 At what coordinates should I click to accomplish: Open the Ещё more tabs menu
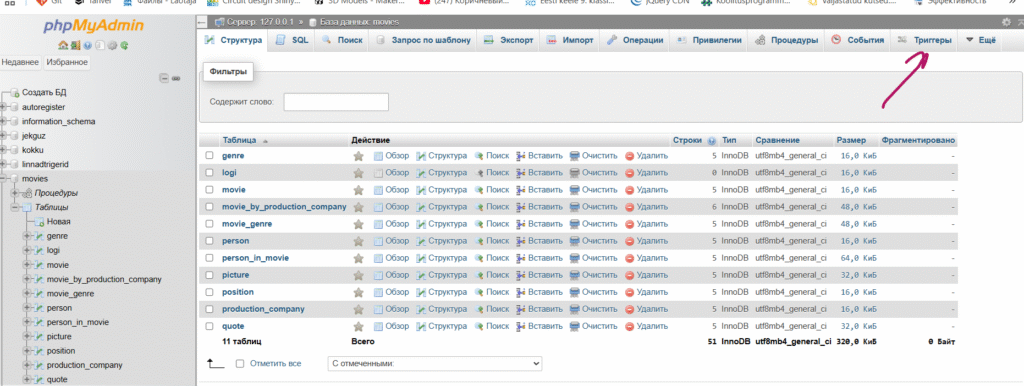(980, 40)
